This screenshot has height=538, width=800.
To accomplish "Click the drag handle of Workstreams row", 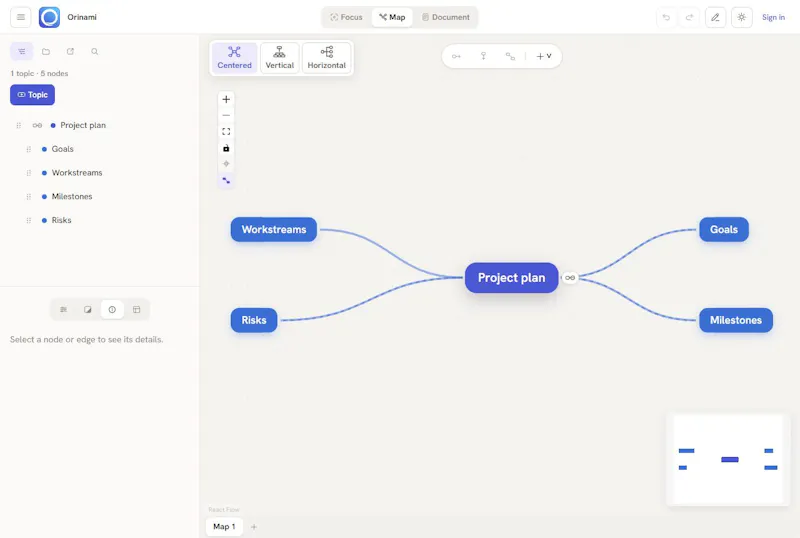I will tap(29, 173).
